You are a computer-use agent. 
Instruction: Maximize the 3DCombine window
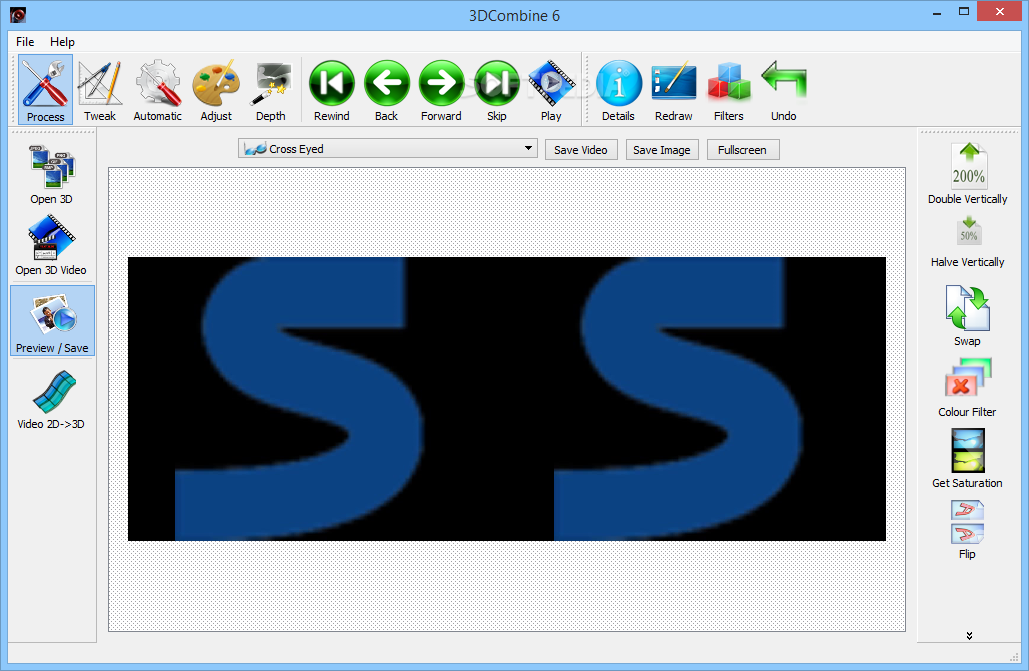coord(964,12)
